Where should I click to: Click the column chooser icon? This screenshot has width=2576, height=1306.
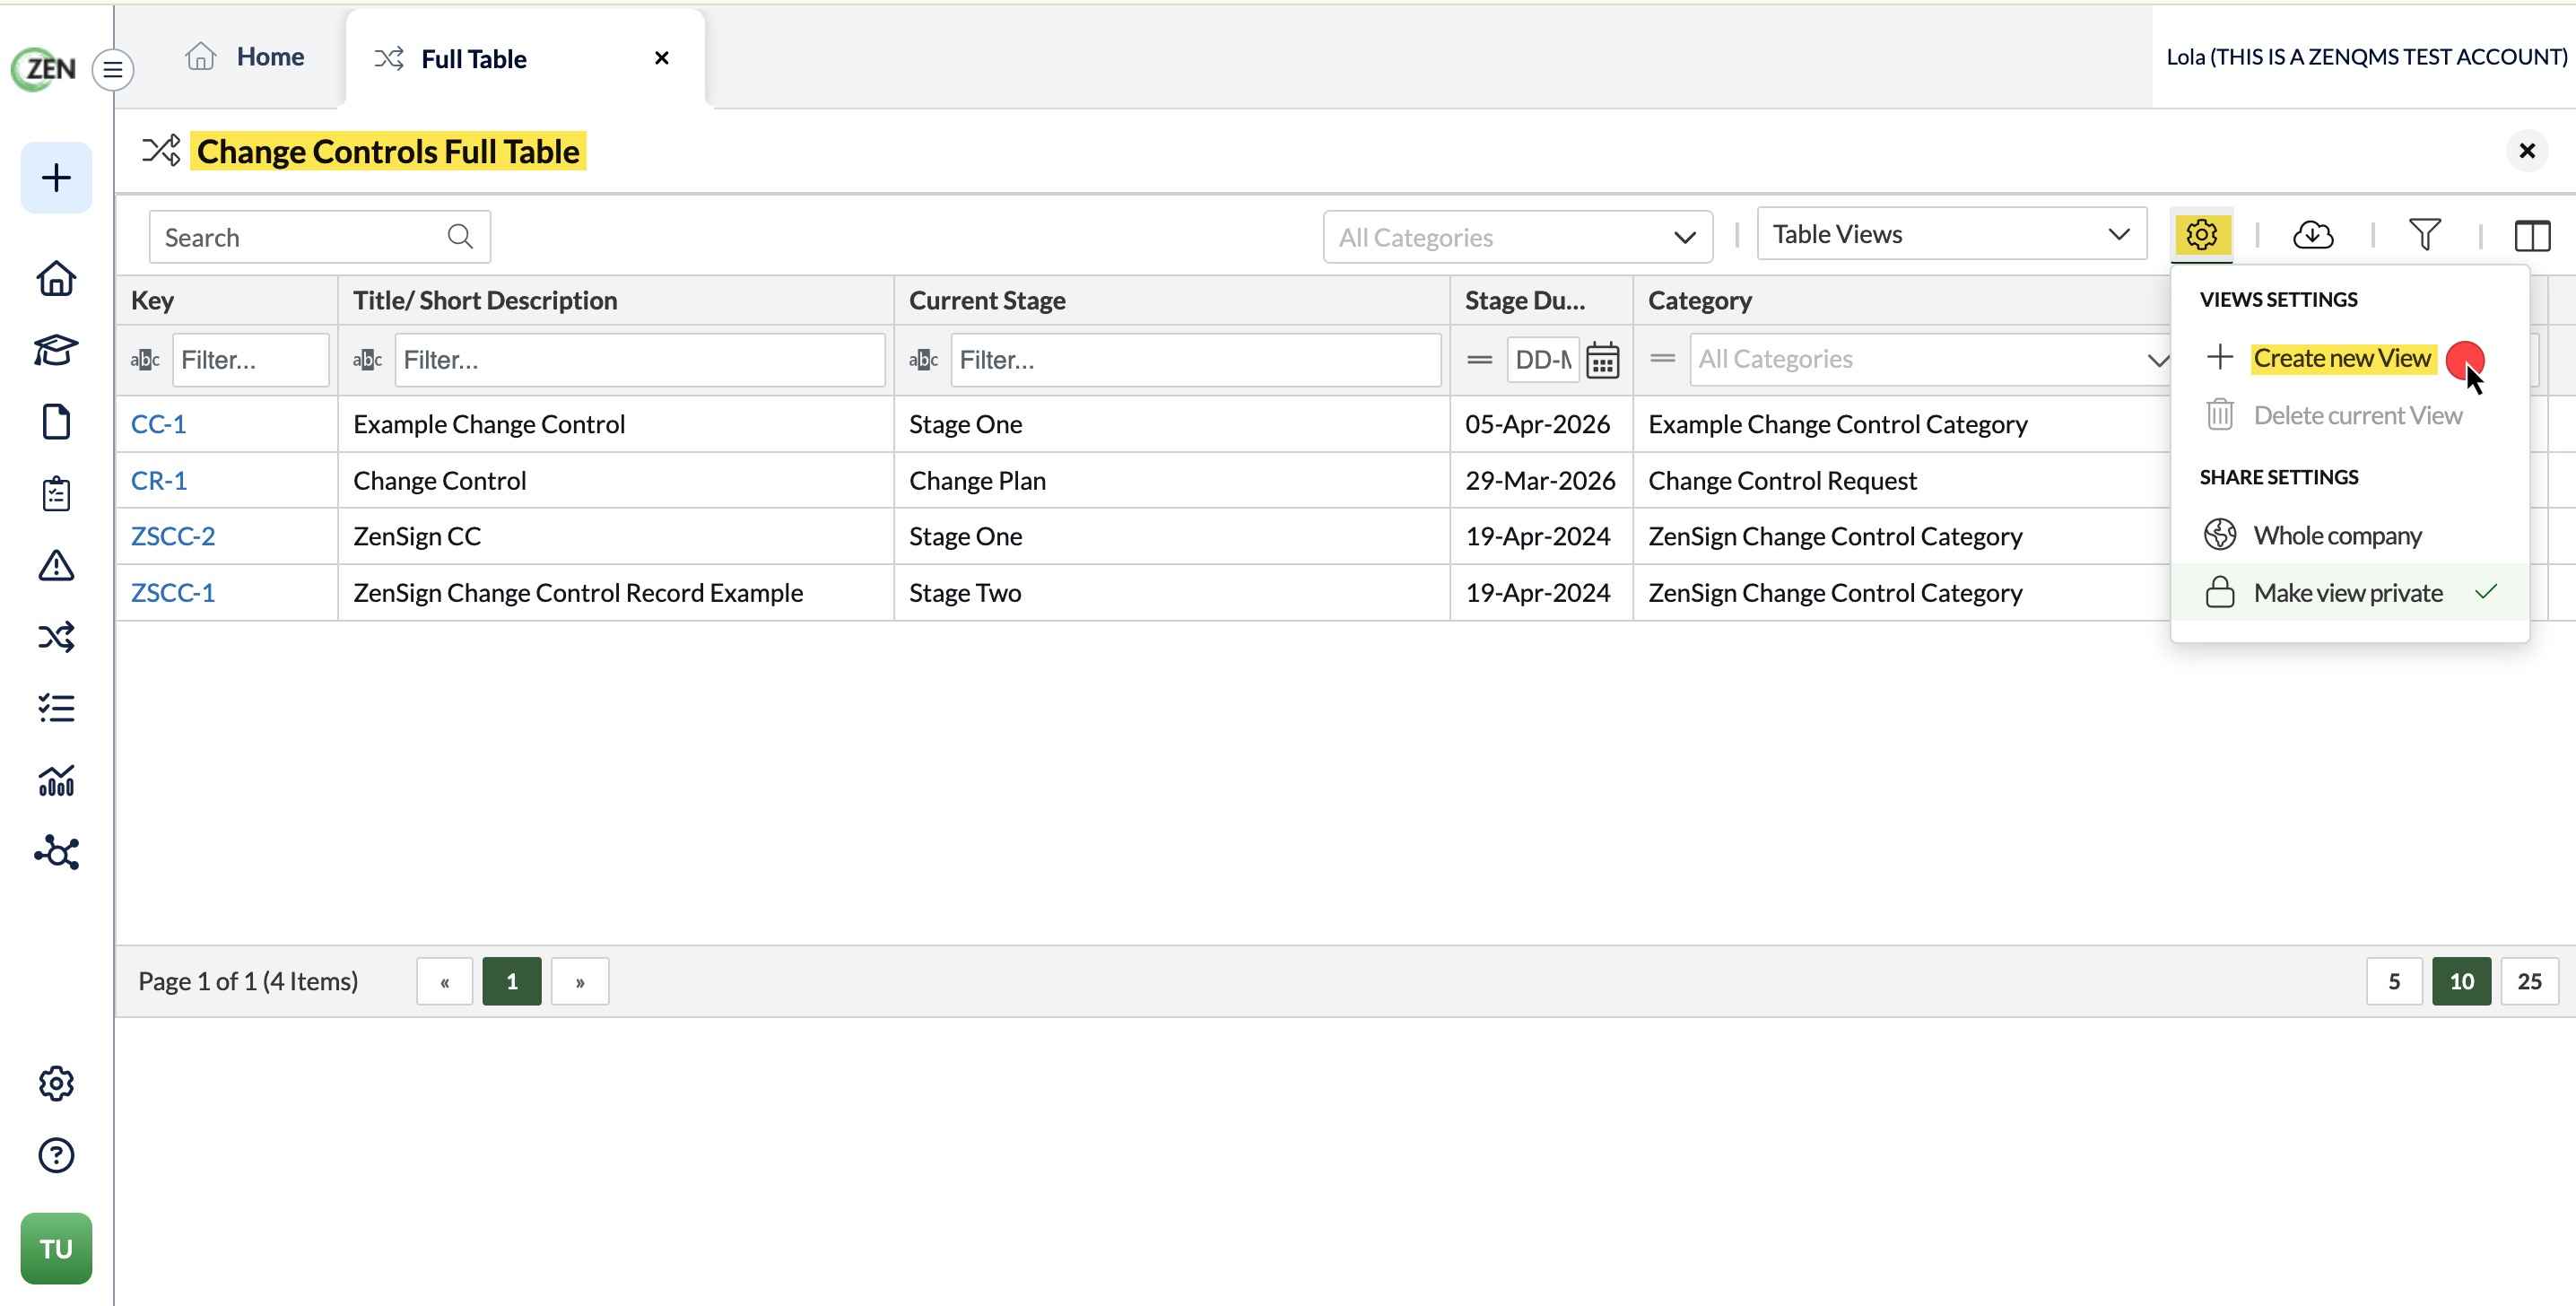[2533, 236]
